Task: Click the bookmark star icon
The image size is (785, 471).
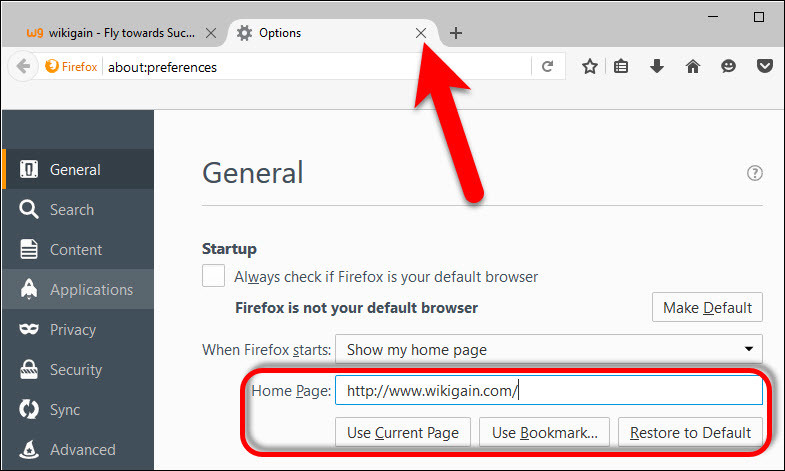Action: tap(590, 67)
